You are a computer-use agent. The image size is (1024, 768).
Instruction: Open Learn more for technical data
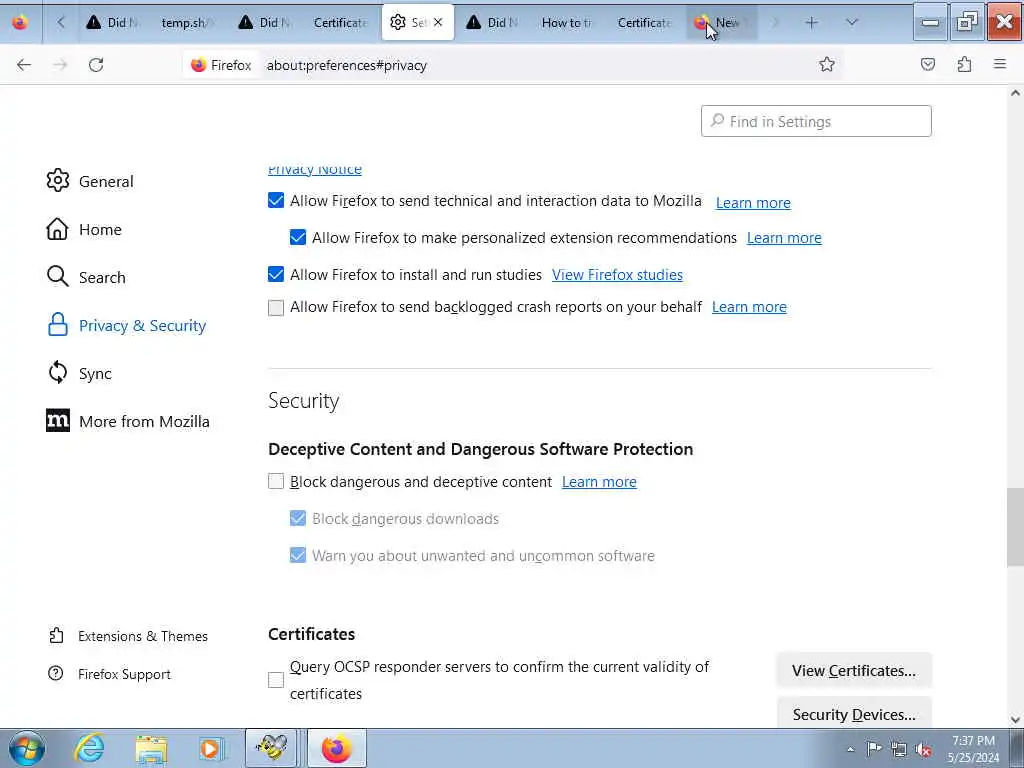(x=753, y=203)
